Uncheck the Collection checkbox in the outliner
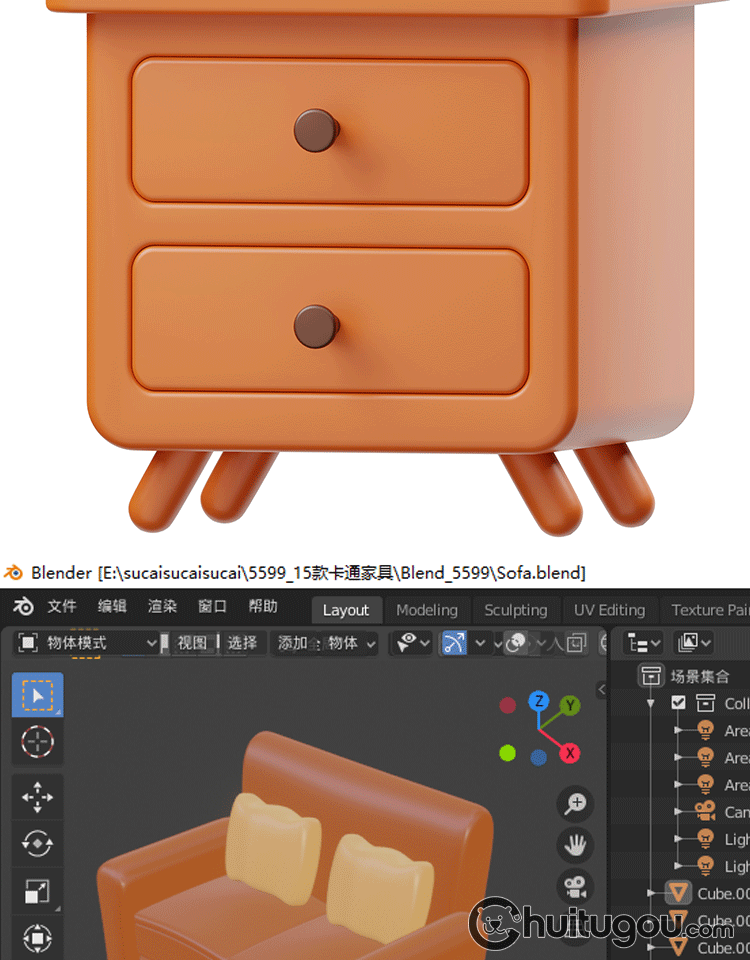 click(679, 703)
